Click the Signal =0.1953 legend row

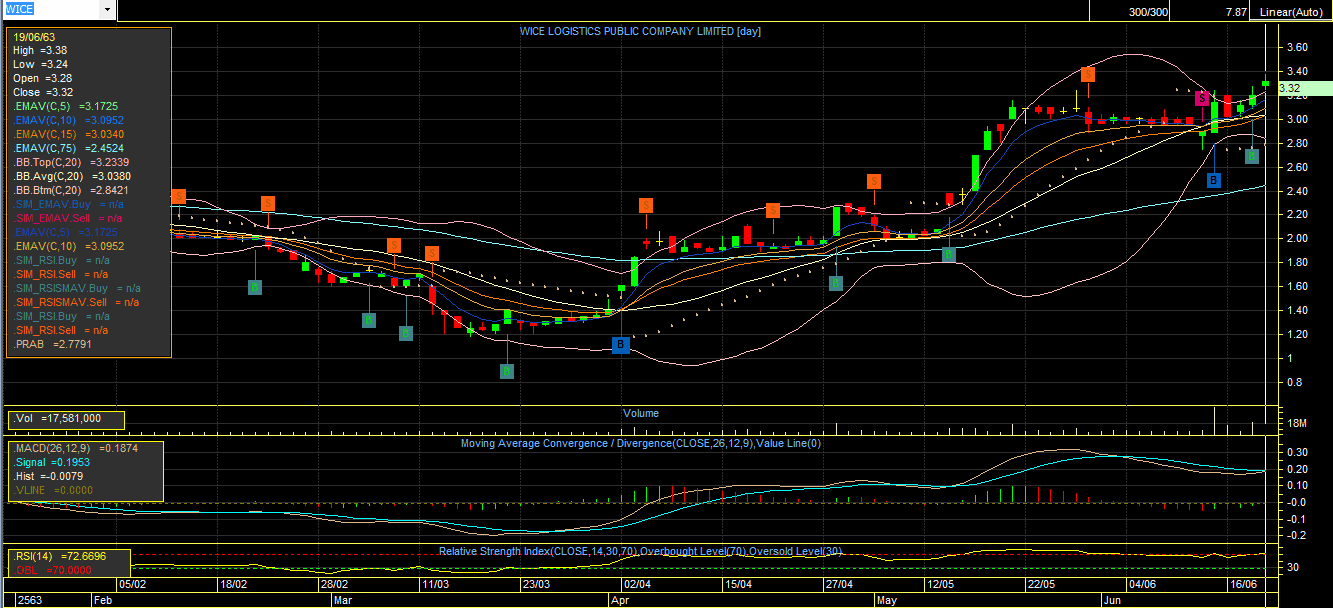[52, 463]
